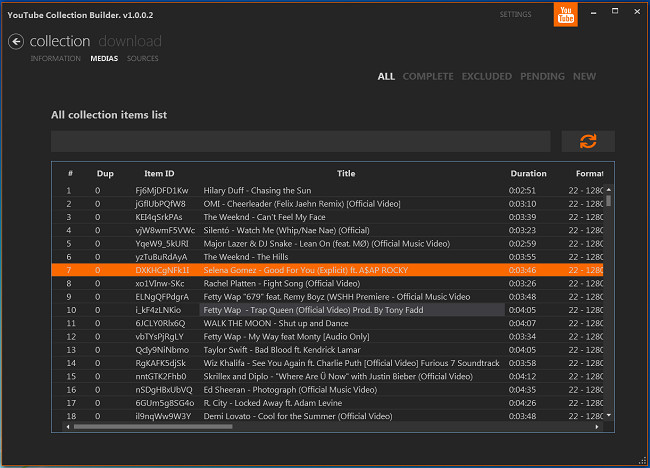This screenshot has width=650, height=468.
Task: Sort by the # column header
Action: [70, 173]
